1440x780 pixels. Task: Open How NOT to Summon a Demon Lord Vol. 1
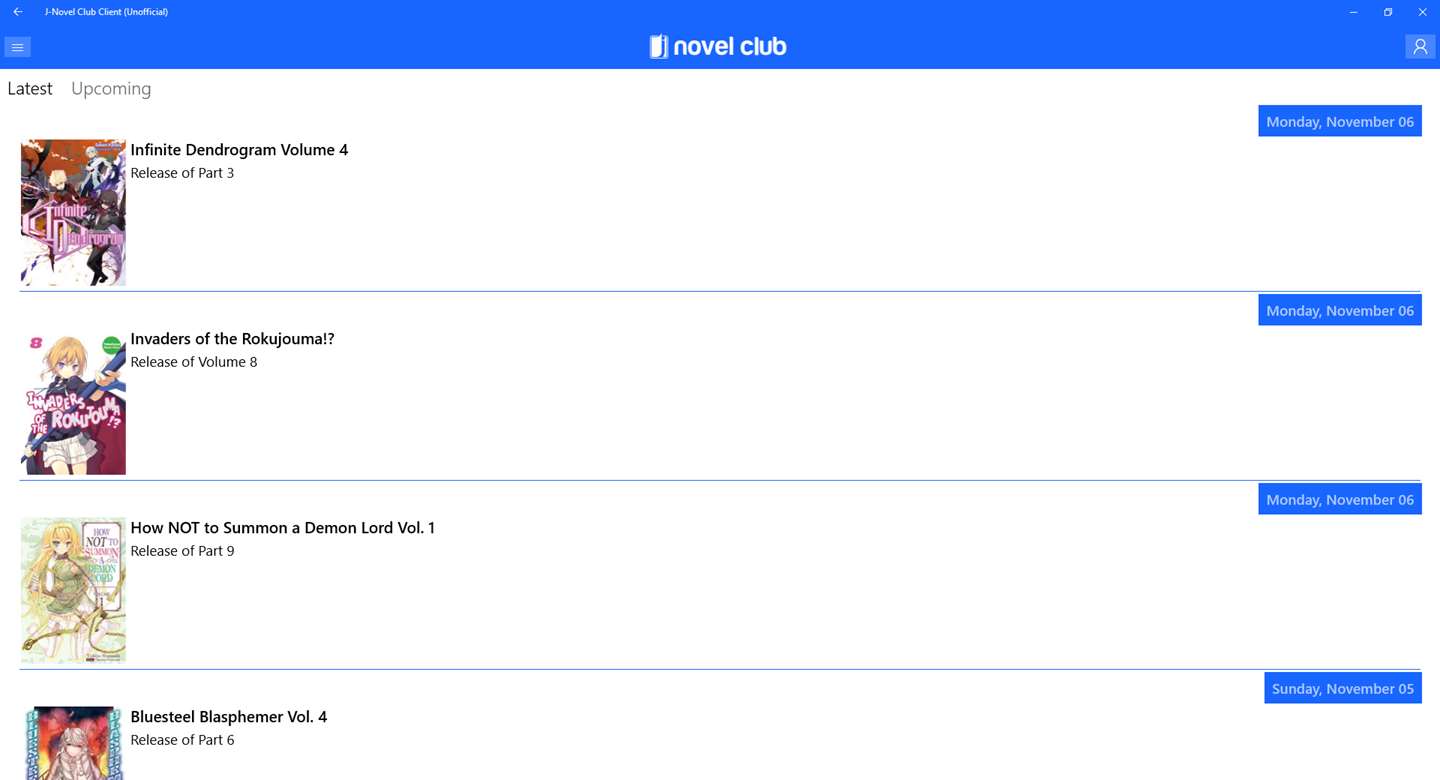(282, 528)
